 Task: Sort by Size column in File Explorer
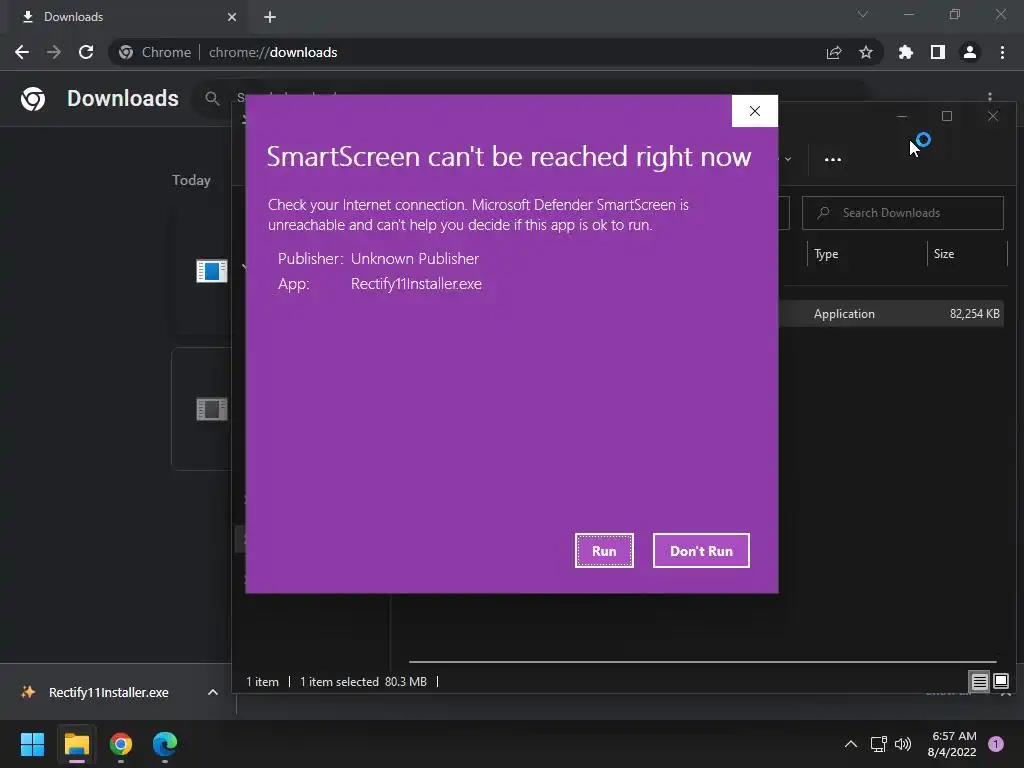(967, 254)
